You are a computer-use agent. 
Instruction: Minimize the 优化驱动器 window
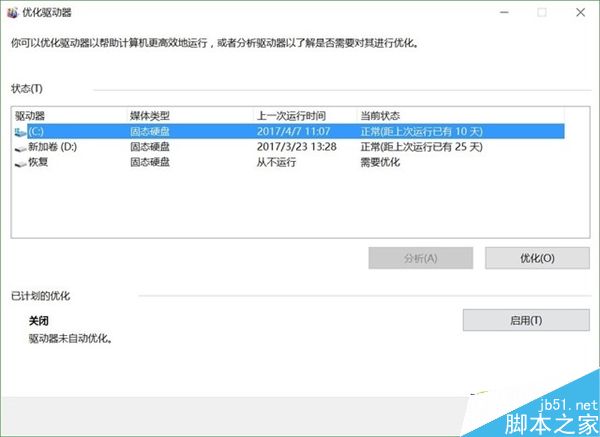[x=504, y=13]
